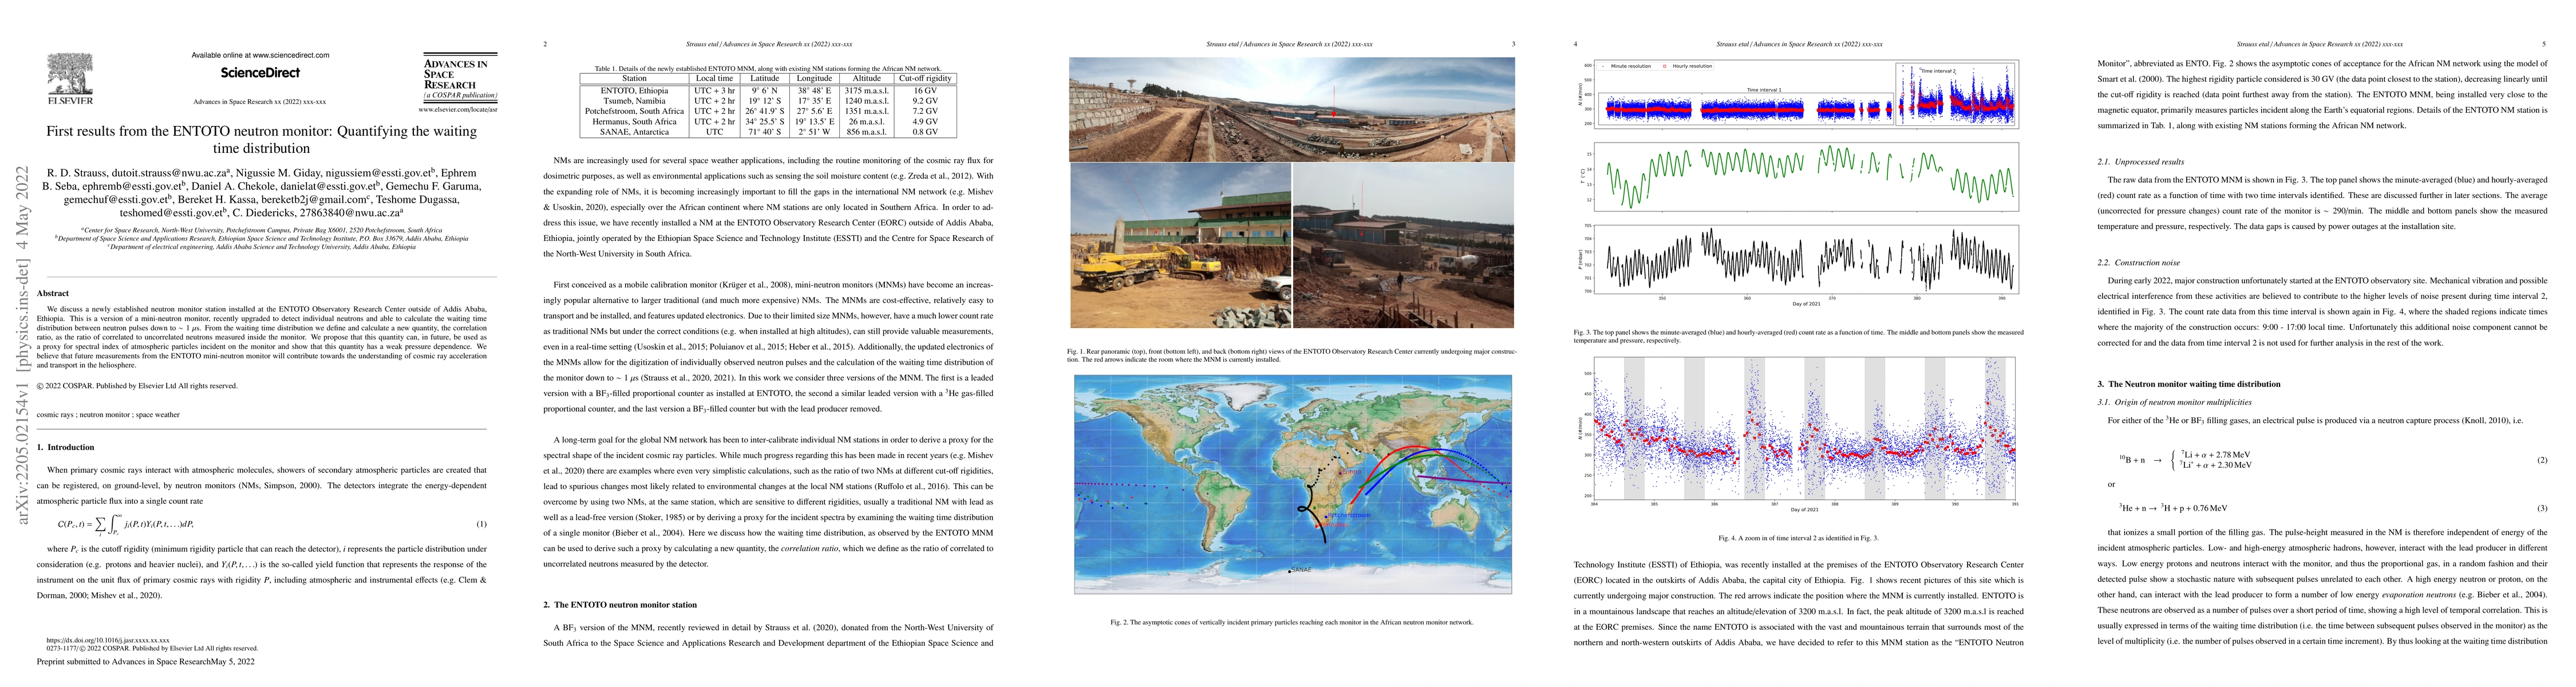This screenshot has width=2576, height=687.
Task: Click page number 2 in the header
Action: (545, 44)
